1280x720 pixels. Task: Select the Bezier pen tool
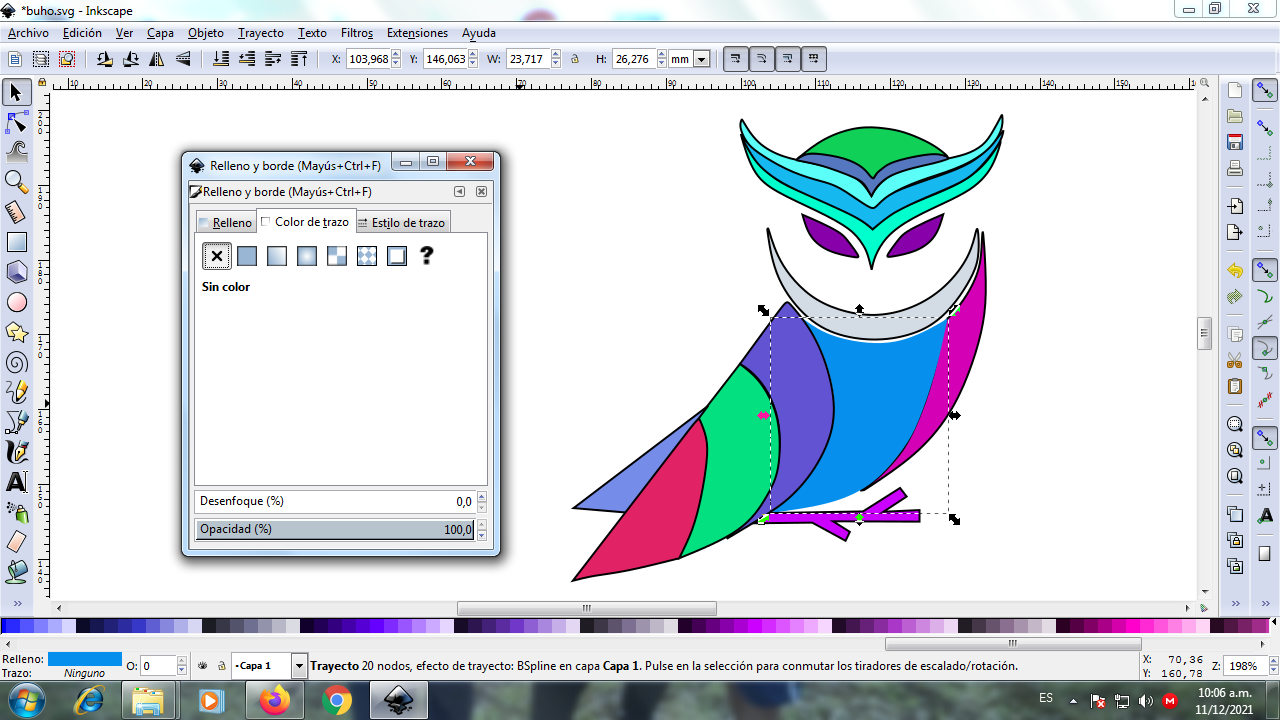(16, 422)
